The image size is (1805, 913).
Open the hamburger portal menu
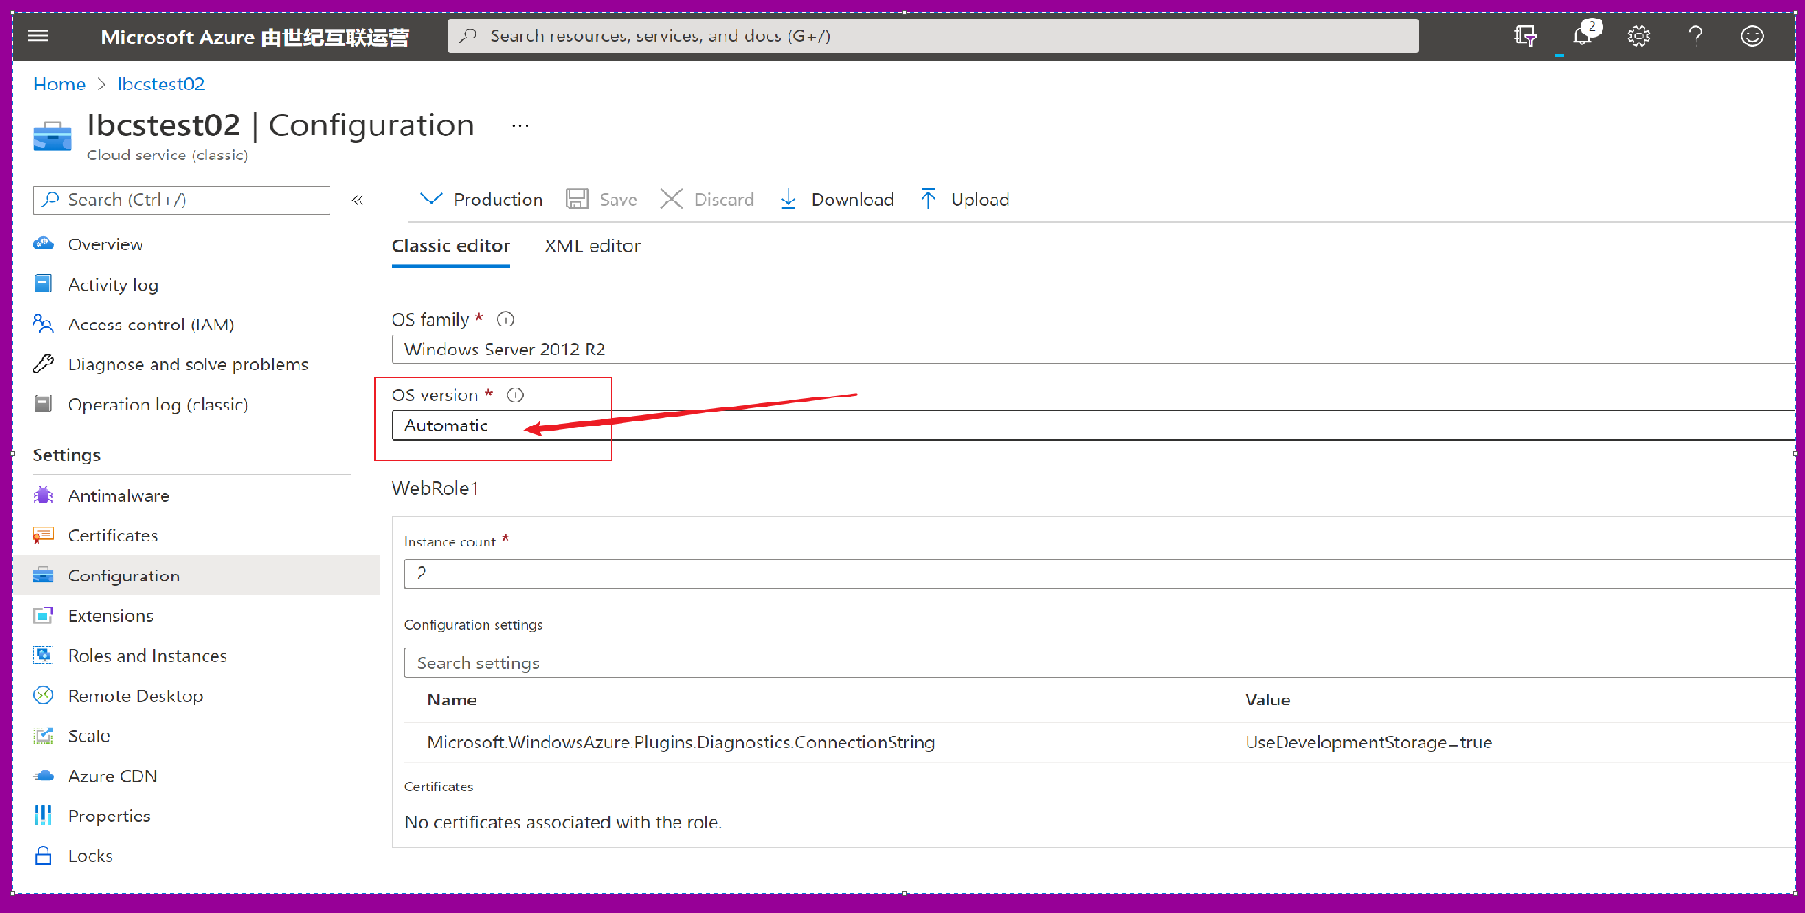38,36
